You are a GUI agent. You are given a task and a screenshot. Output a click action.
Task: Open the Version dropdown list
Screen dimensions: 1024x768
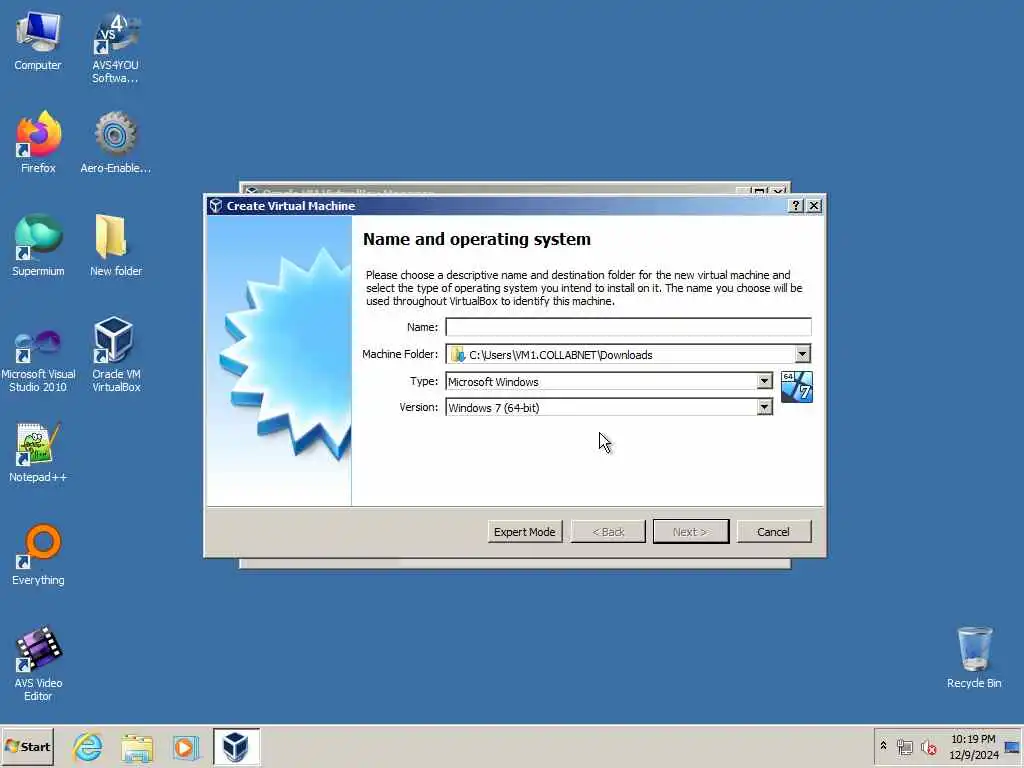click(764, 408)
